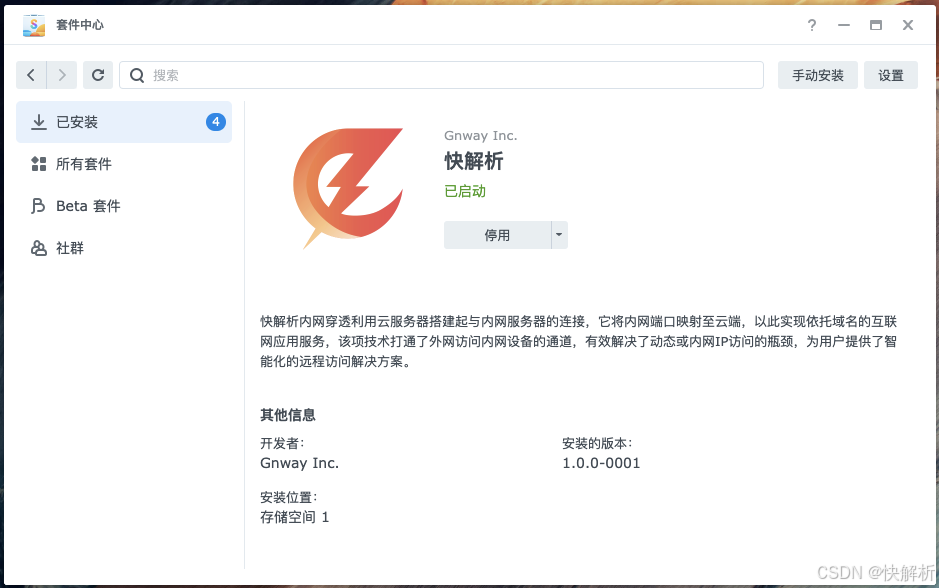Open 手动安装 to install a package manually
This screenshot has height=588, width=939.
point(817,75)
